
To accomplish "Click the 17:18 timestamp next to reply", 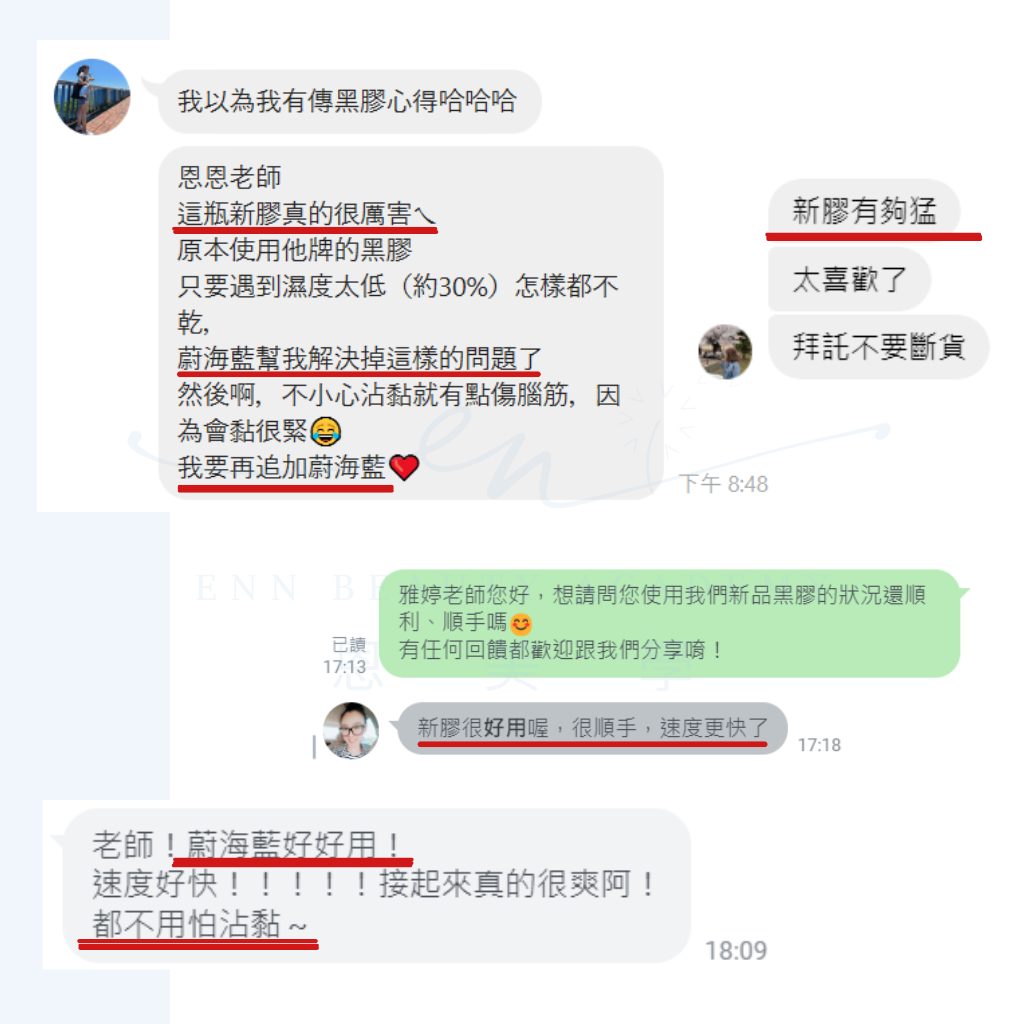I will (x=819, y=745).
